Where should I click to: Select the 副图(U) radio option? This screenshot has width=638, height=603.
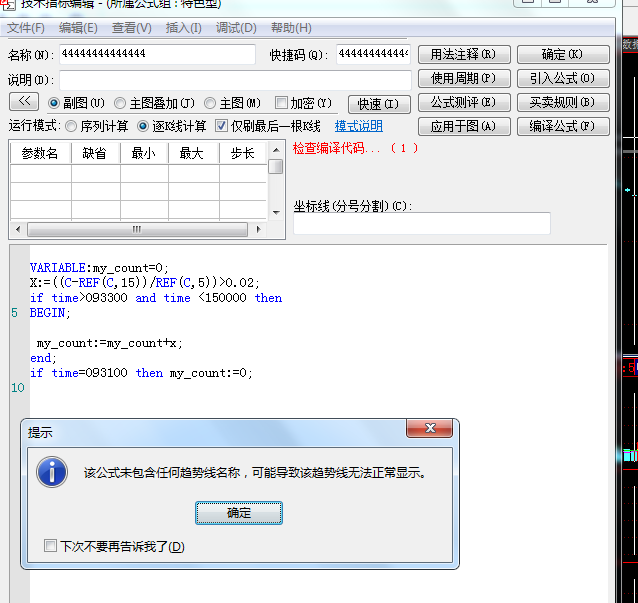[x=54, y=103]
